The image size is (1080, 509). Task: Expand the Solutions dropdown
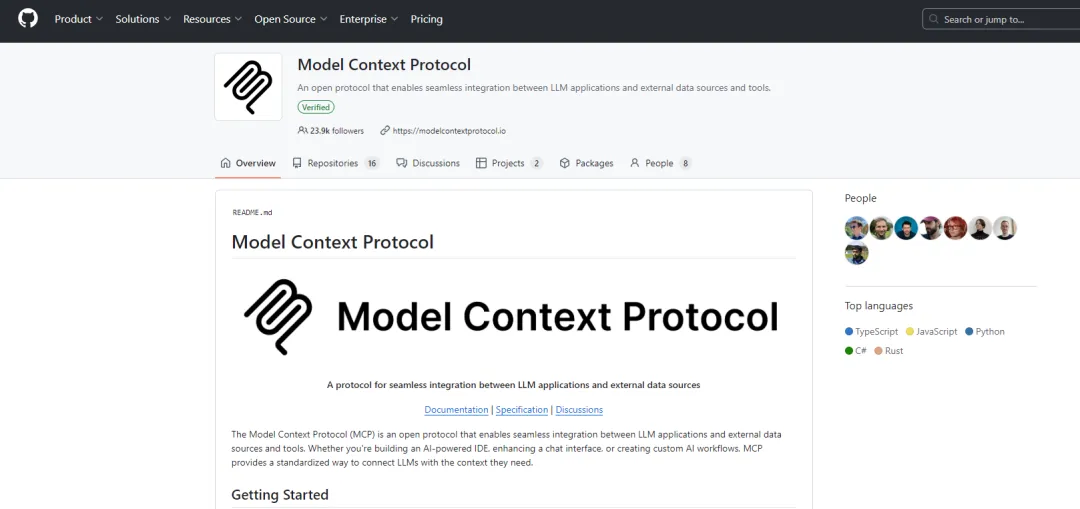click(143, 19)
